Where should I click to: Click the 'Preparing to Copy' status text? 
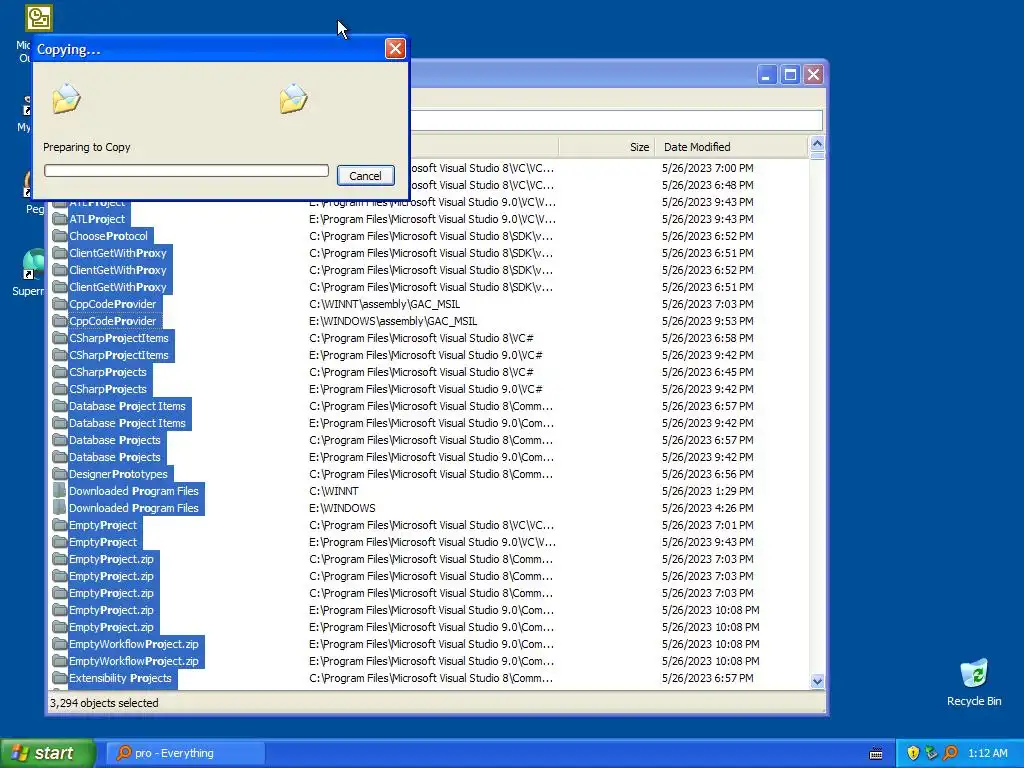pos(87,147)
